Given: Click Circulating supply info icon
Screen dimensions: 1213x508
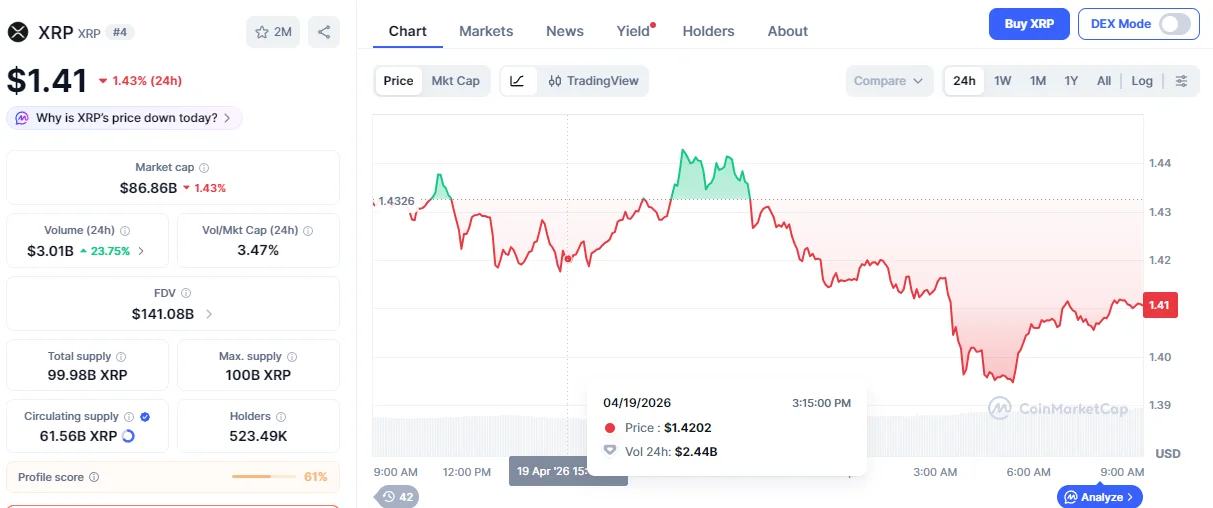Looking at the screenshot, I should point(128,416).
